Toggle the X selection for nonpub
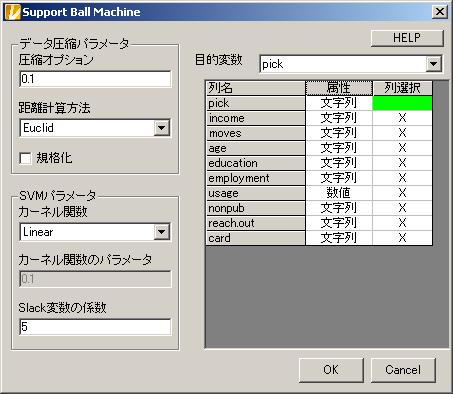The height and width of the screenshot is (394, 453). 402,208
